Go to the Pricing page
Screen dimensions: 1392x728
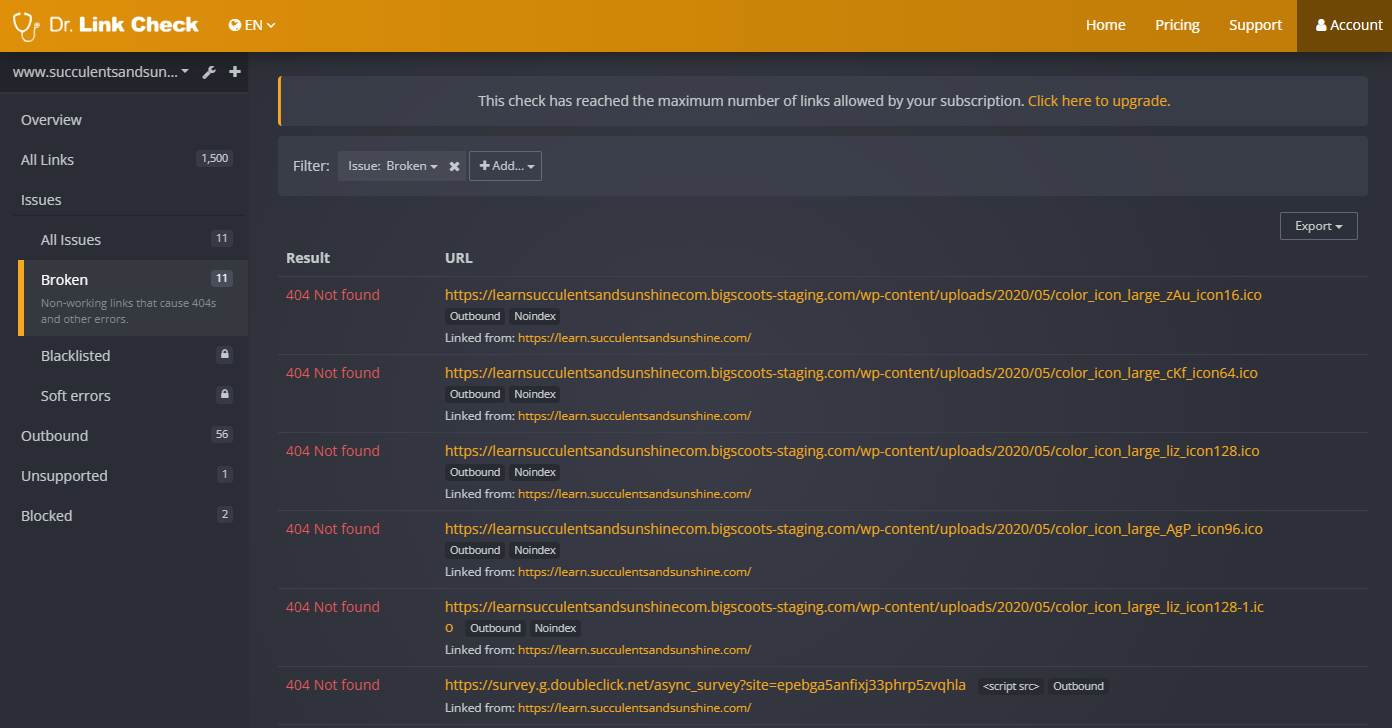pos(1177,25)
